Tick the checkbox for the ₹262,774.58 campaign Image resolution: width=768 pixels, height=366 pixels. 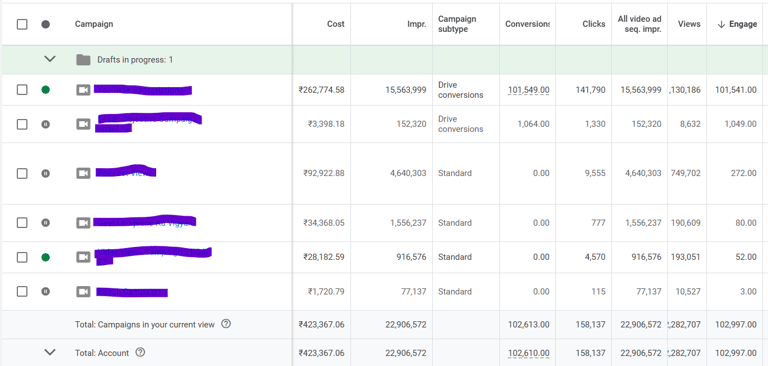(x=22, y=90)
